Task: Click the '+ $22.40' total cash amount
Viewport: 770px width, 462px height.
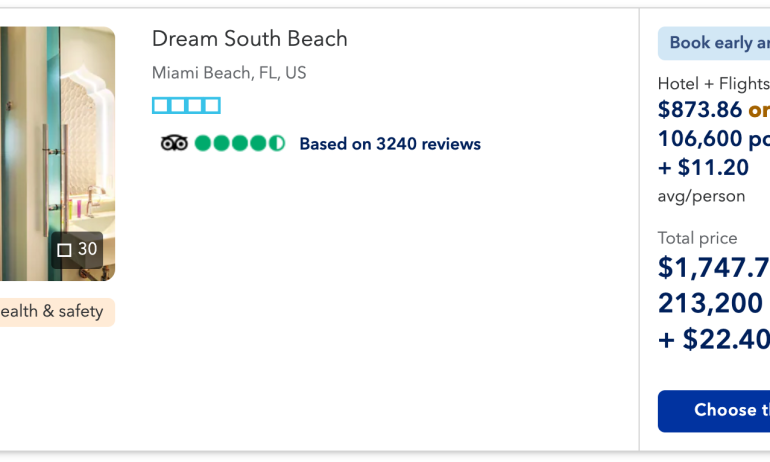Action: [713, 339]
